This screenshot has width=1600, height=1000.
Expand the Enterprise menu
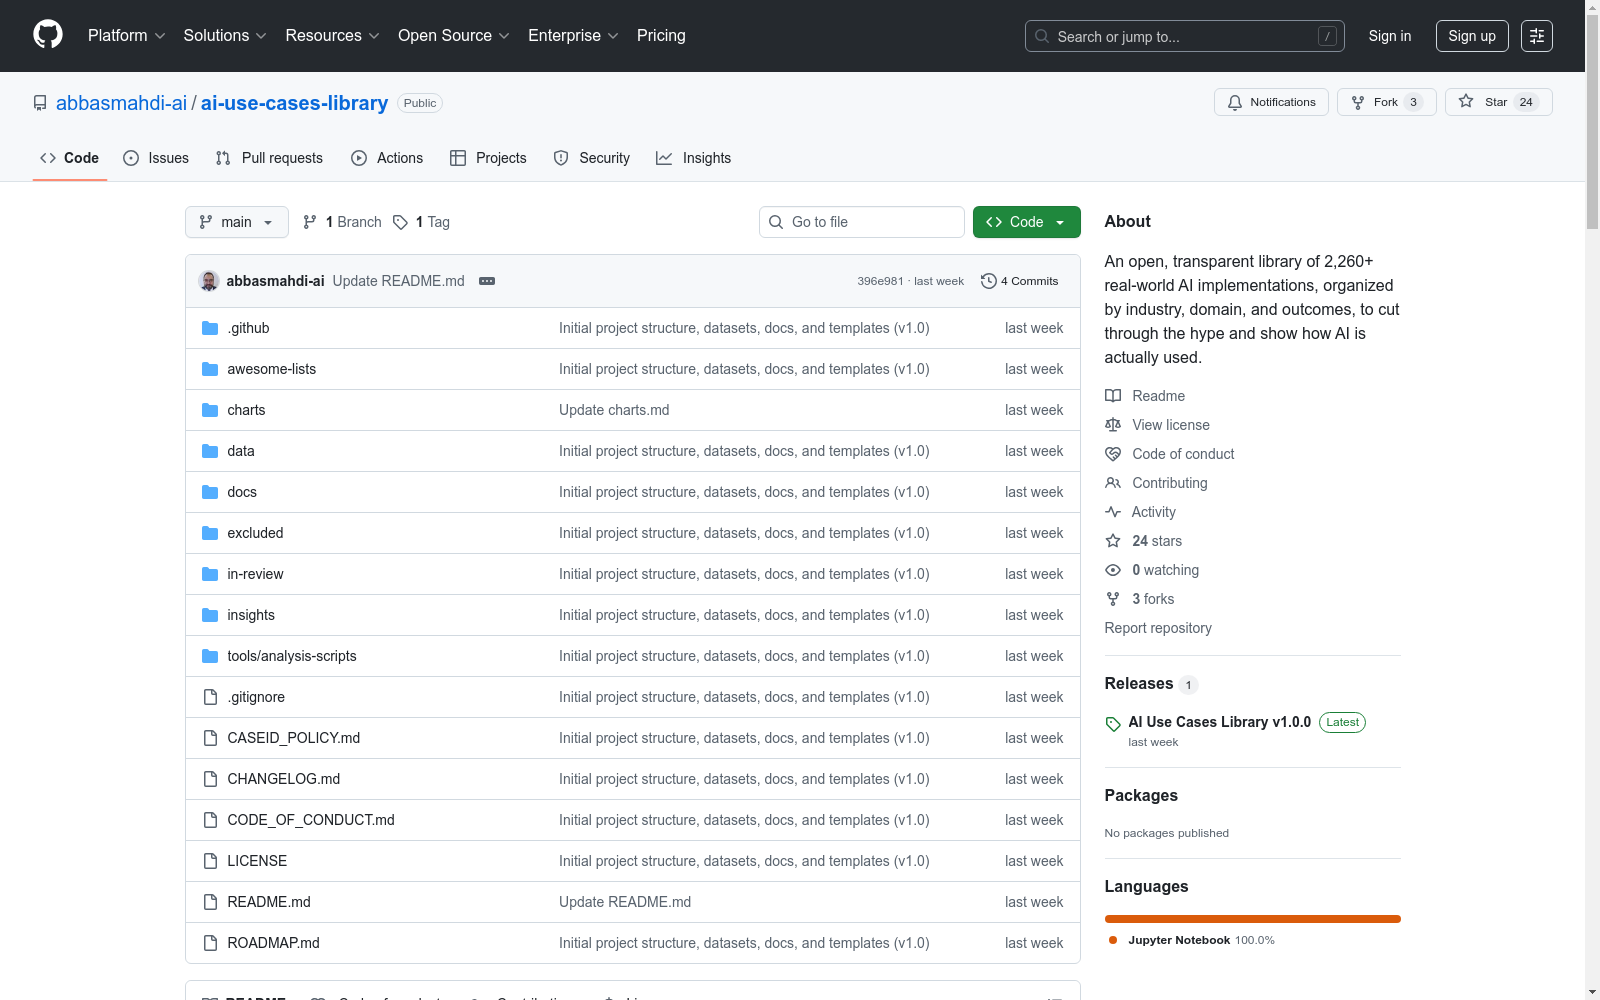click(x=573, y=36)
